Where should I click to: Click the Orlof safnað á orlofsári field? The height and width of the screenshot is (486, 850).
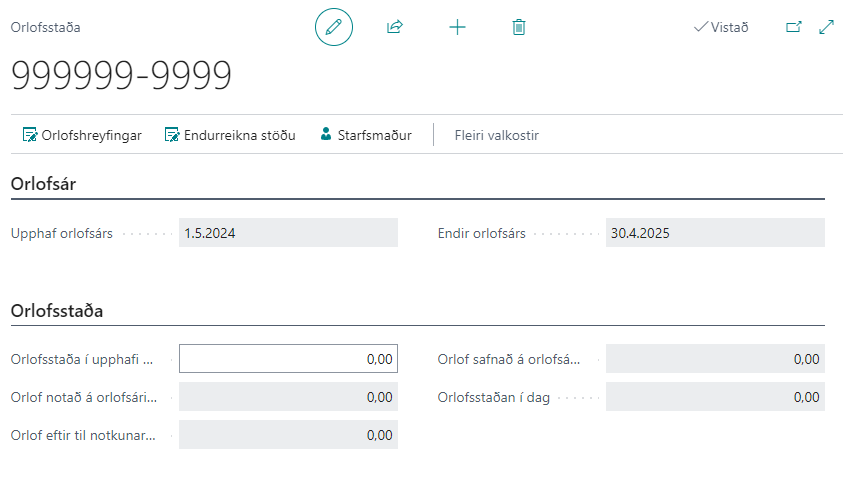(x=715, y=359)
